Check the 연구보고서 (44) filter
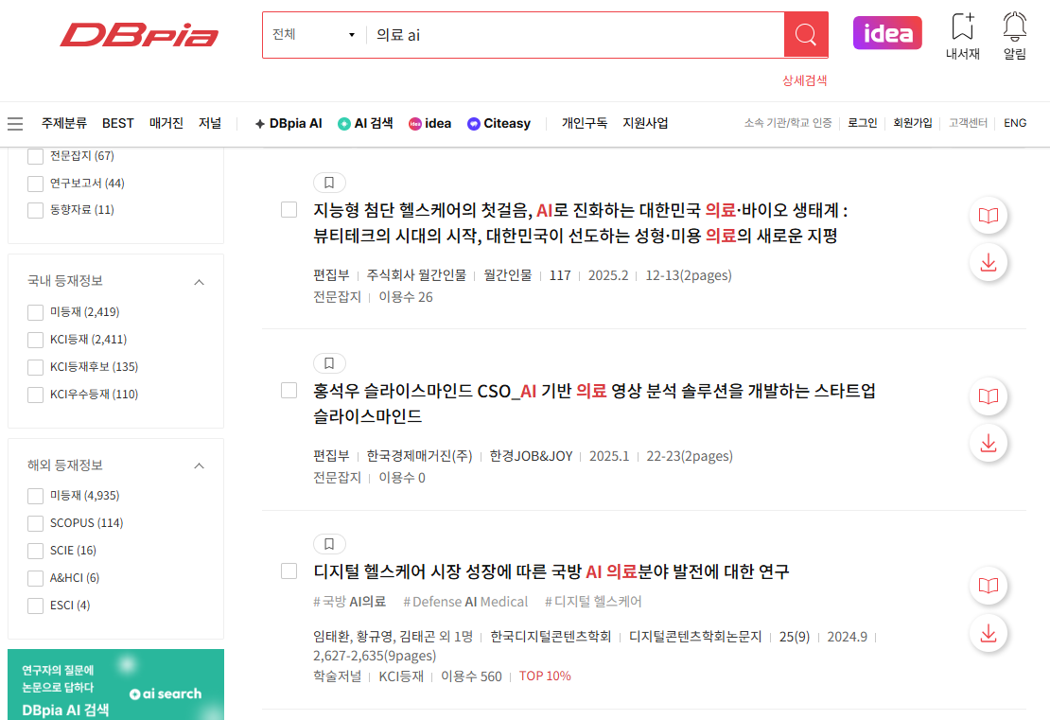Screen dimensions: 1050x720 coord(35,184)
